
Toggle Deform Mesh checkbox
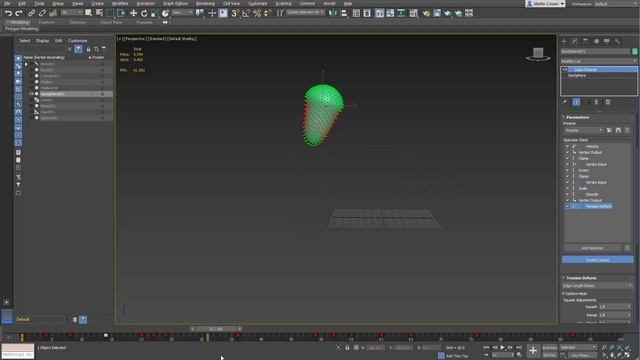tap(564, 293)
